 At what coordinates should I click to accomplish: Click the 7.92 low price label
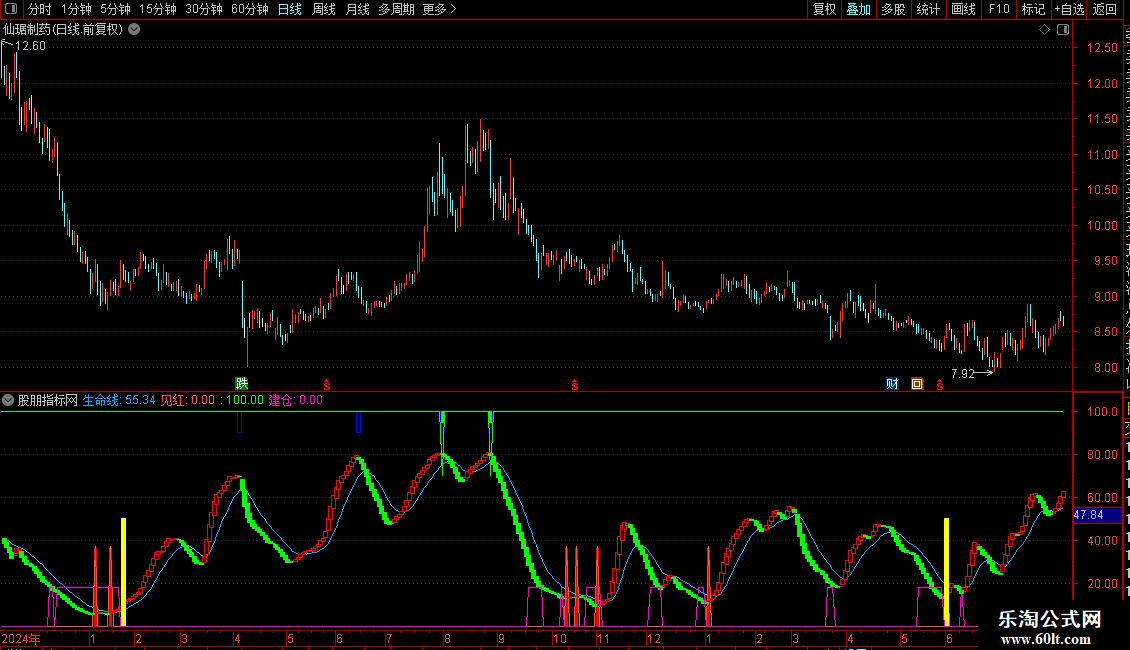point(963,373)
